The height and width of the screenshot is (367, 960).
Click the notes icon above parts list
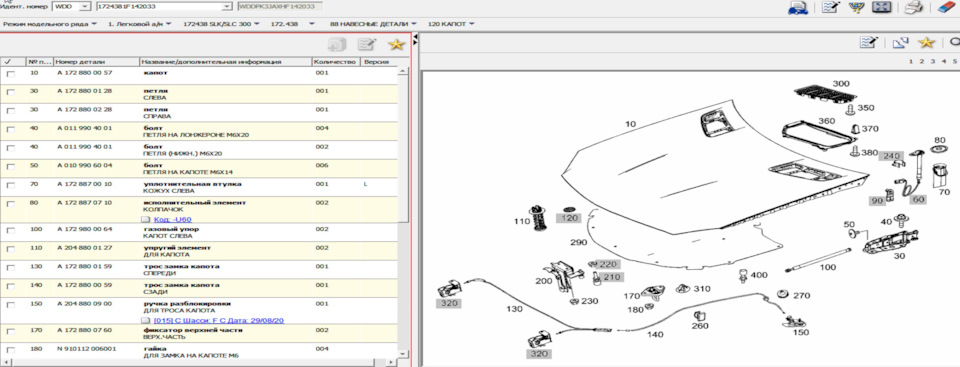pyautogui.click(x=366, y=44)
